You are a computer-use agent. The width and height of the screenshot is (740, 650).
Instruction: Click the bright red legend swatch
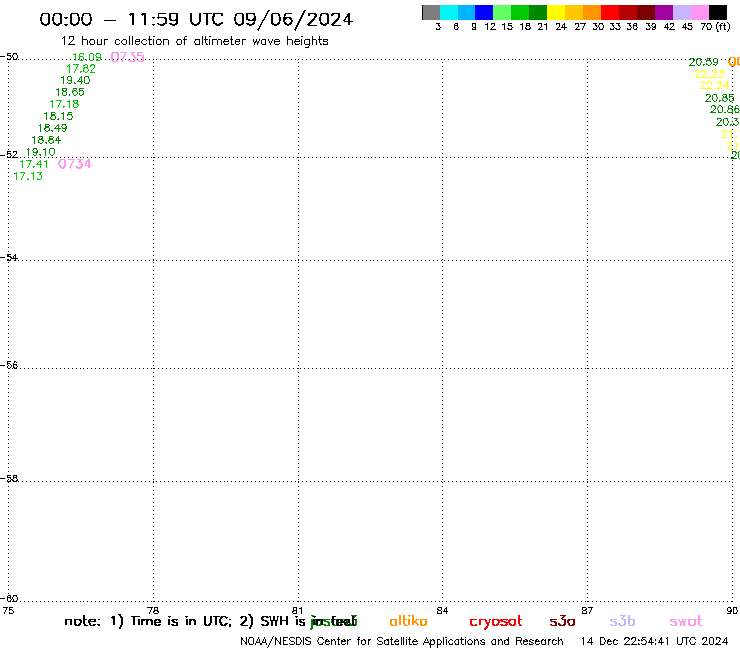(x=610, y=12)
